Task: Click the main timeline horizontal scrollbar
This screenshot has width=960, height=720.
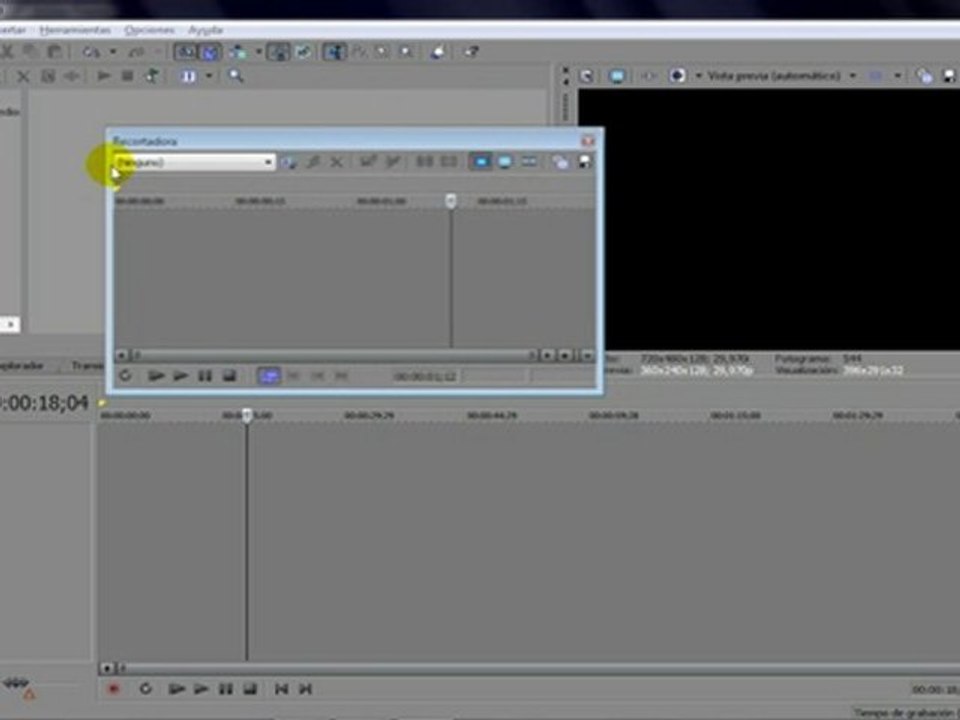Action: 536,668
